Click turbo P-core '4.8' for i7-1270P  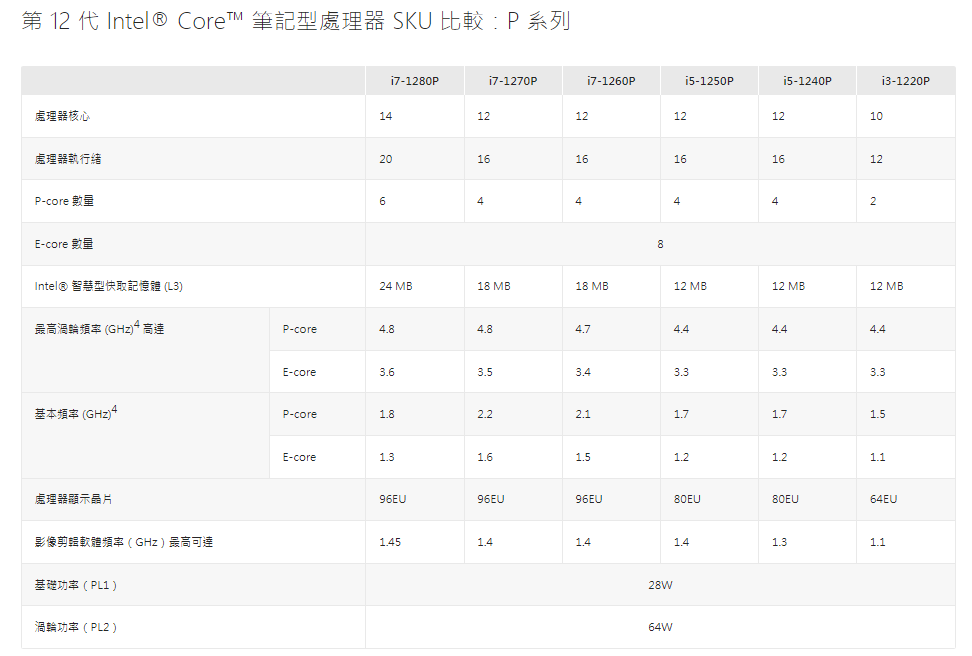(485, 329)
